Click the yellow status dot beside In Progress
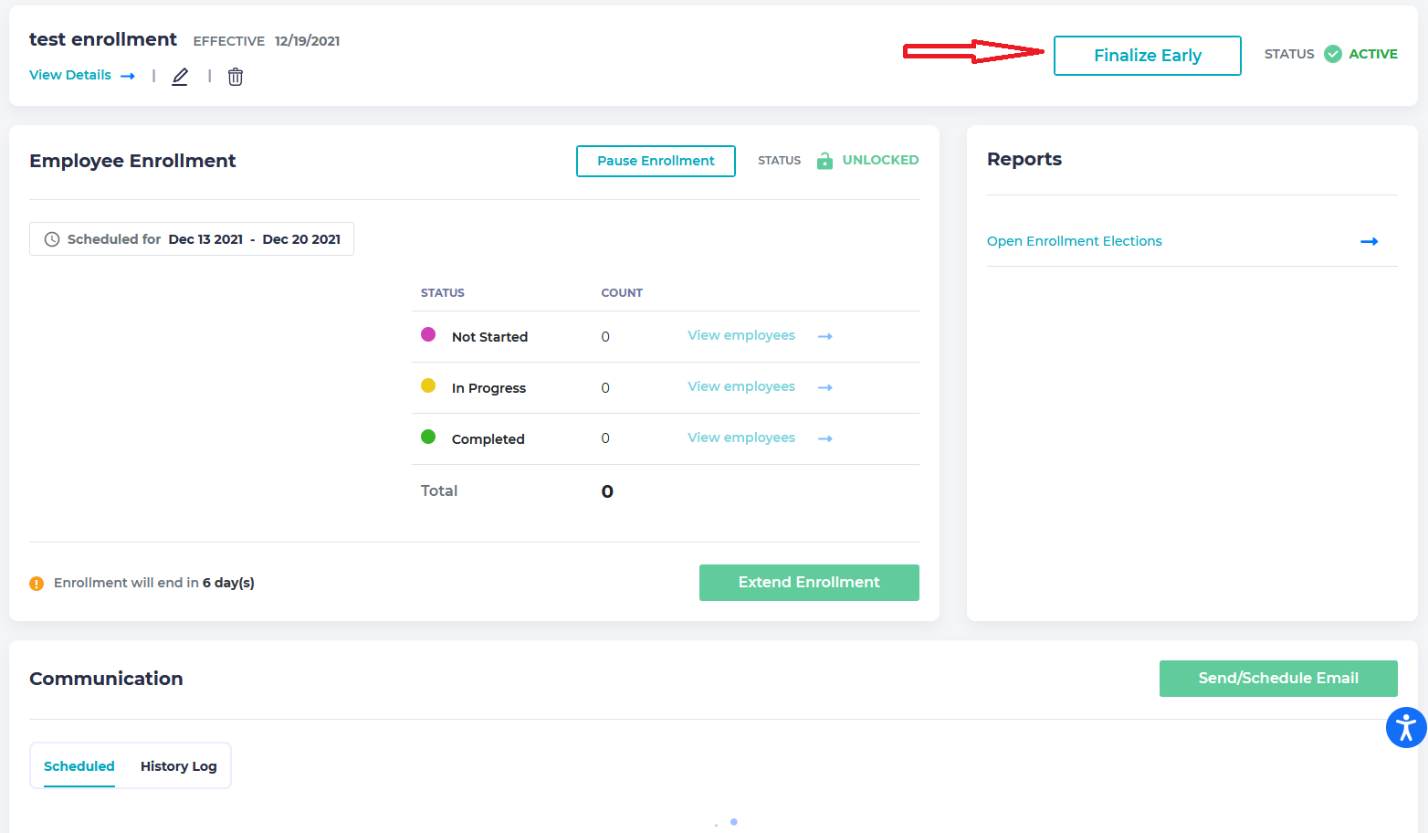The width and height of the screenshot is (1428, 833). coord(427,386)
